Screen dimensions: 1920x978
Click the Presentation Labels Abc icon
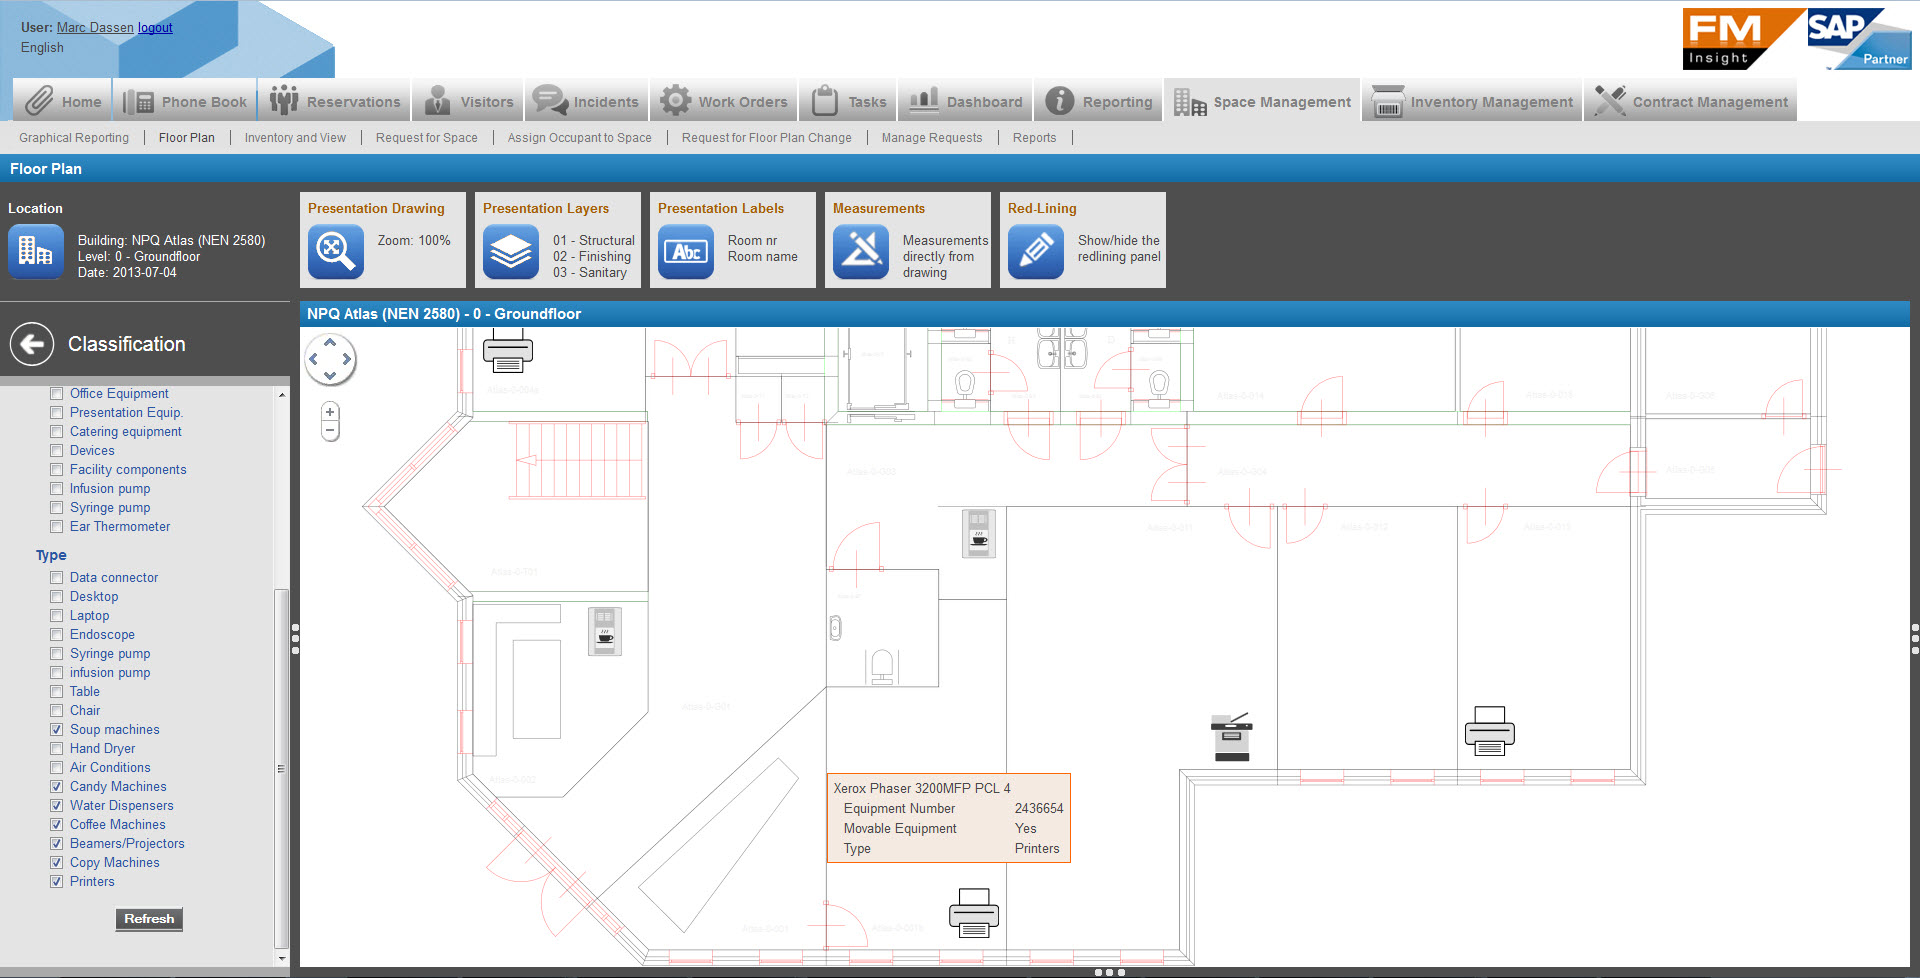[x=685, y=251]
